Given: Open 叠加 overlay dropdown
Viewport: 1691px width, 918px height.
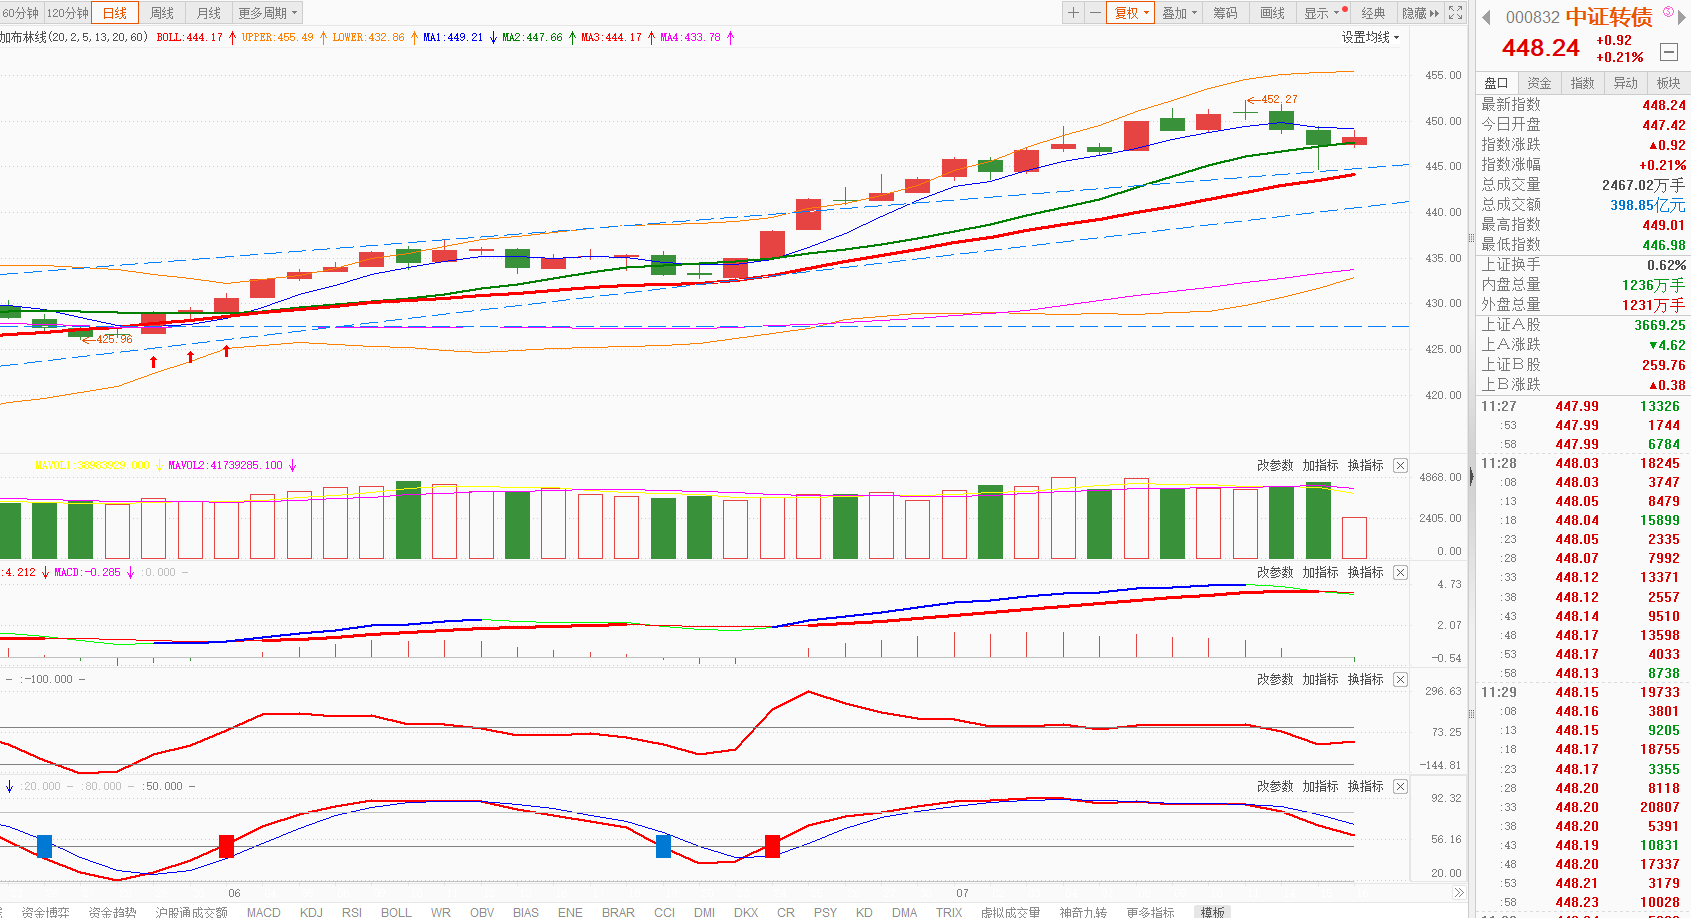Looking at the screenshot, I should 1179,13.
